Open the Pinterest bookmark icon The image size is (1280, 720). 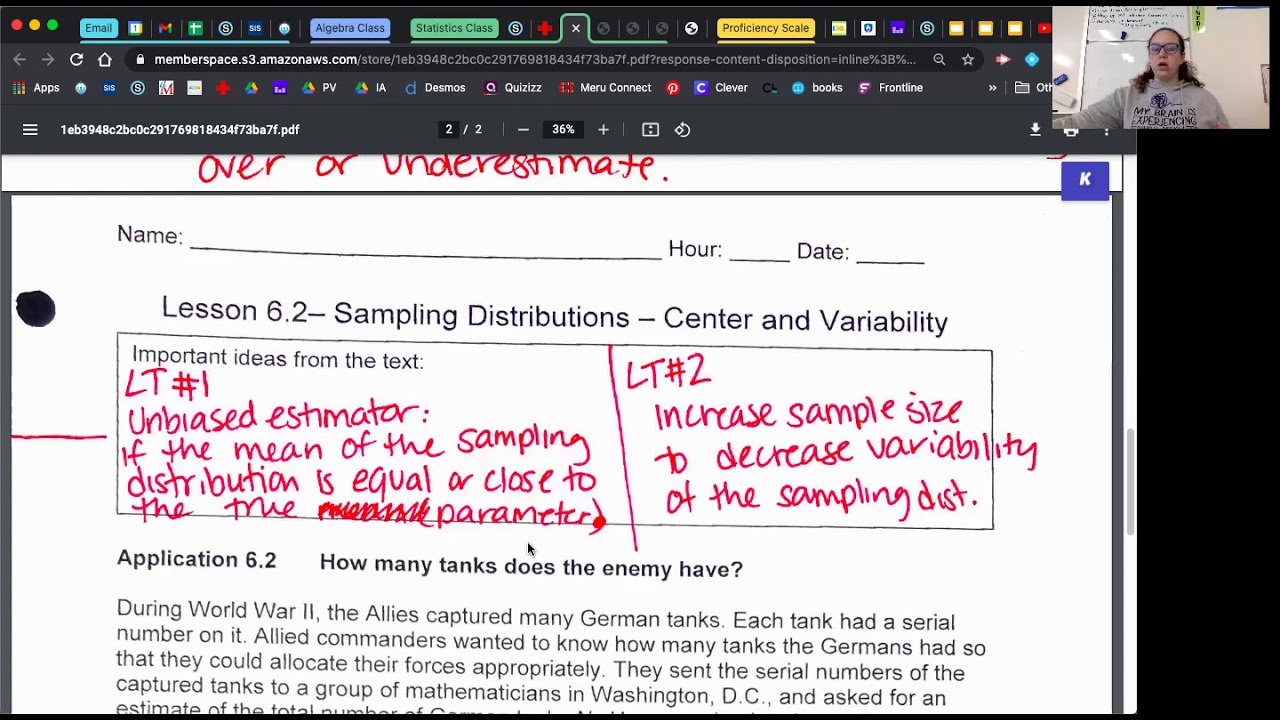673,88
